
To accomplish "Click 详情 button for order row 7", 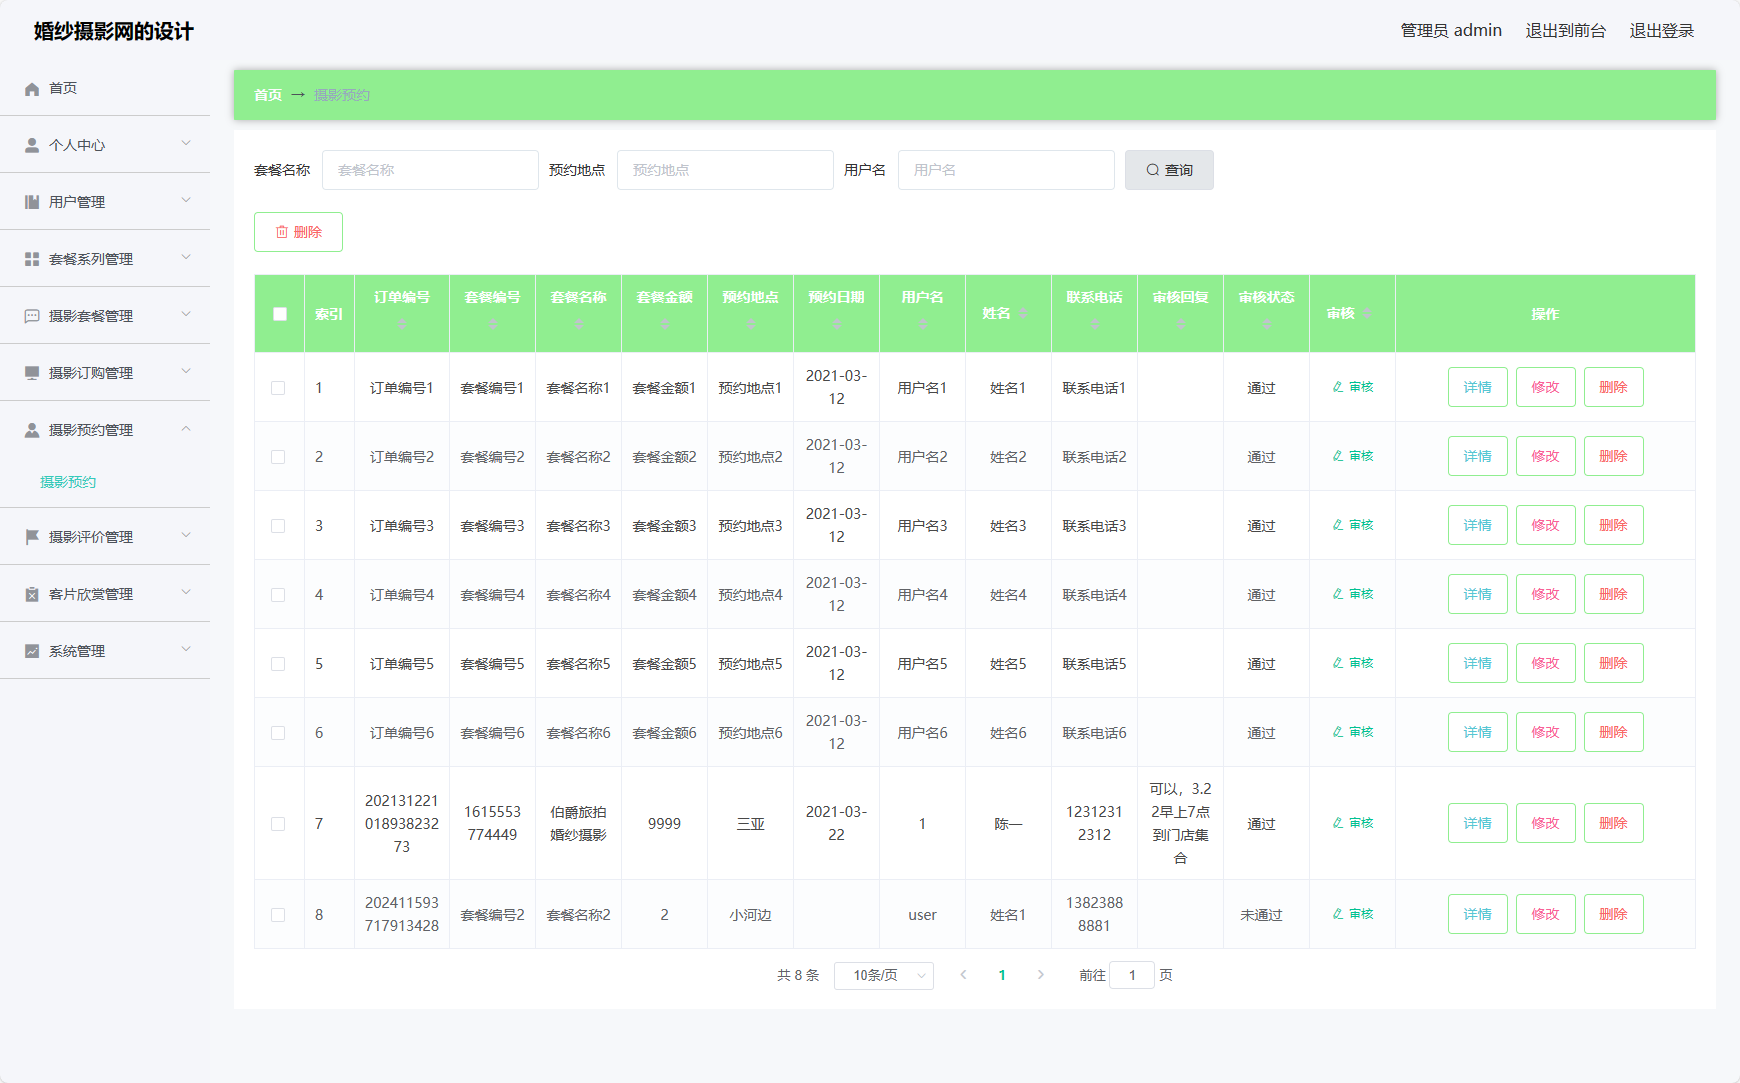I will coord(1477,823).
